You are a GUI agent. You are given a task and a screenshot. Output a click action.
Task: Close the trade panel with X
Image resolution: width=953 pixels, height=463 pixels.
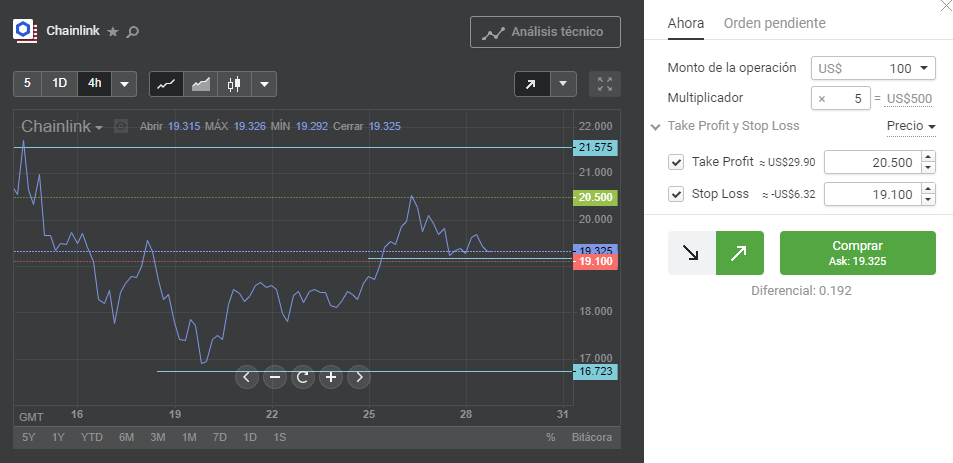[x=947, y=4]
